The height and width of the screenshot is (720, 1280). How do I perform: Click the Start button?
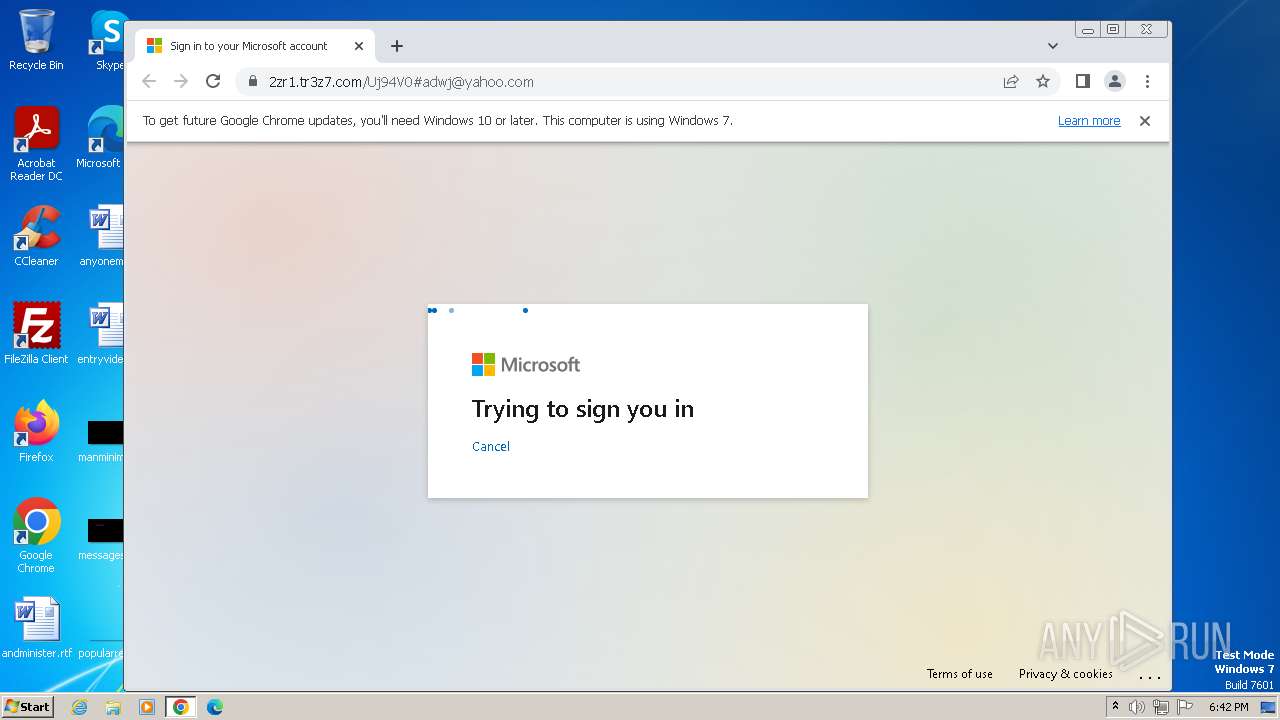[x=27, y=706]
